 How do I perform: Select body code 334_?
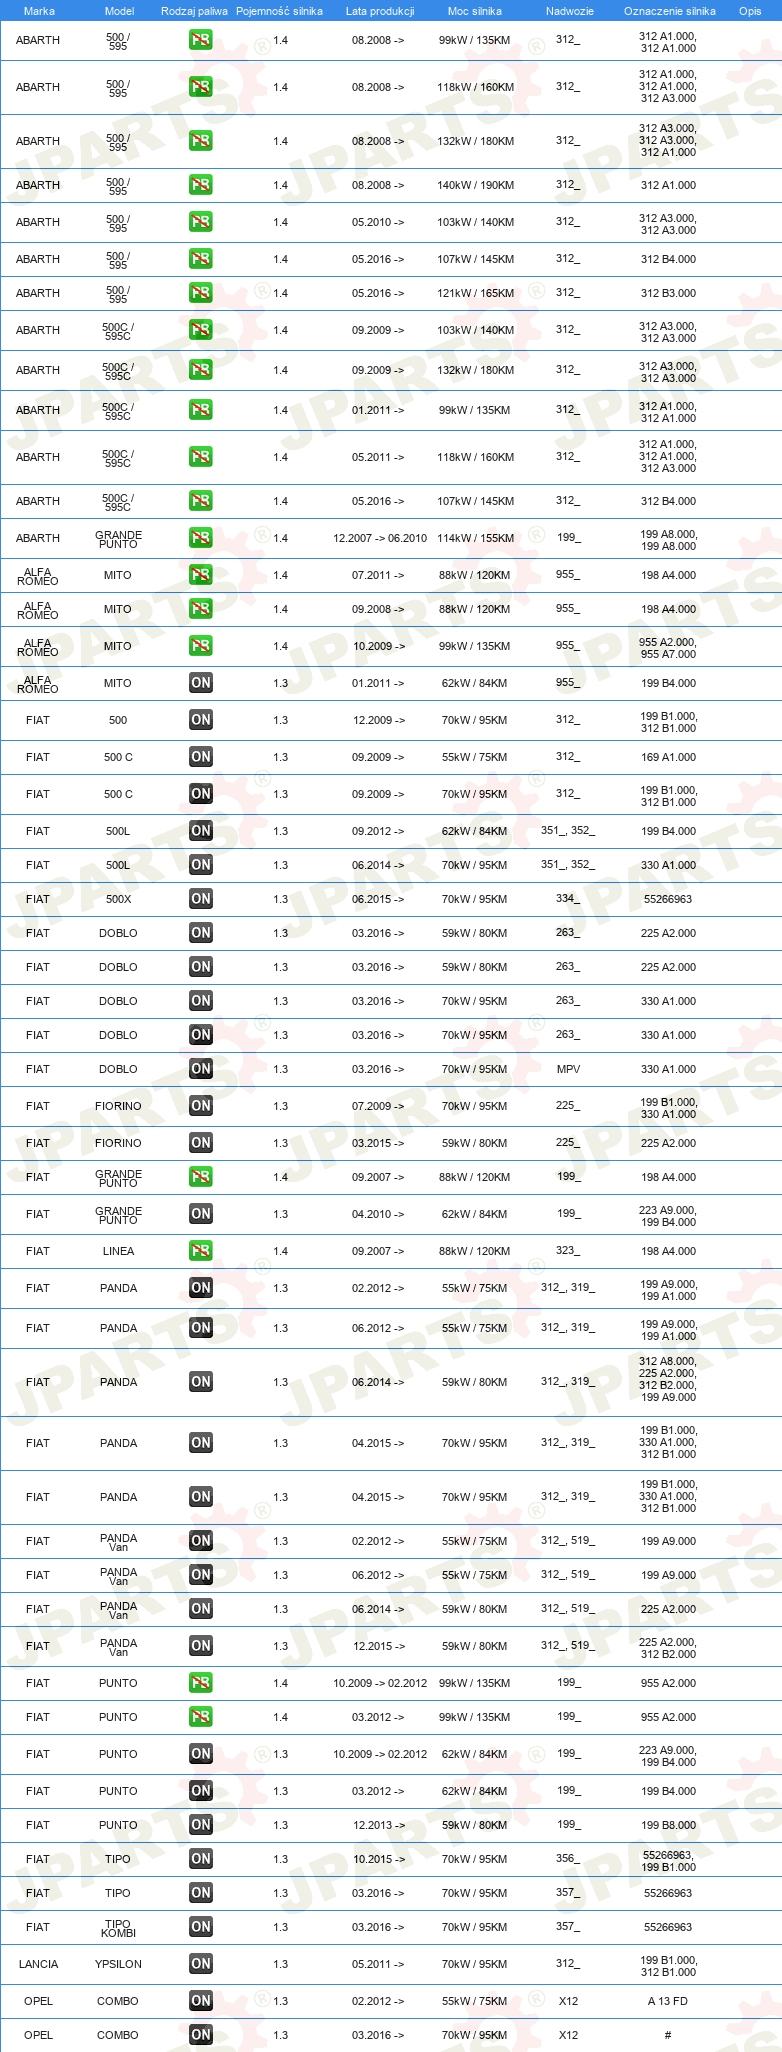pyautogui.click(x=568, y=898)
